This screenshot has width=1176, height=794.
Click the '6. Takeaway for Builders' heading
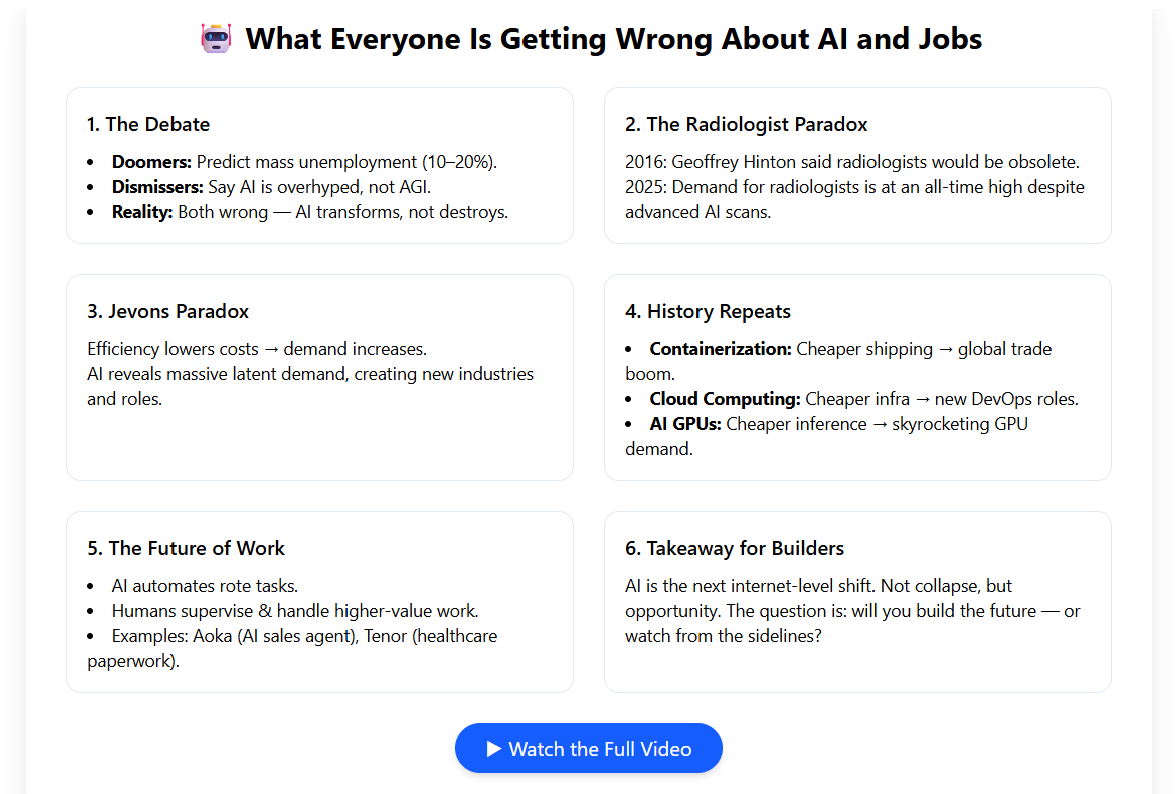pos(734,548)
